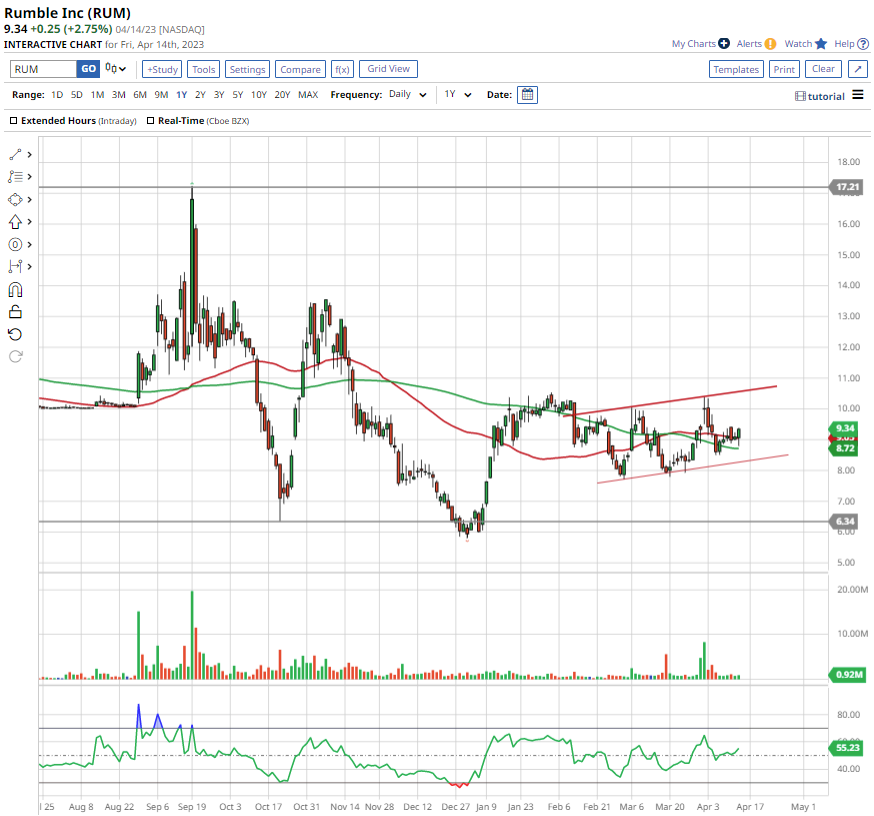Viewport: 874px width, 816px height.
Task: Select the measurement range tool icon
Action: tap(15, 266)
